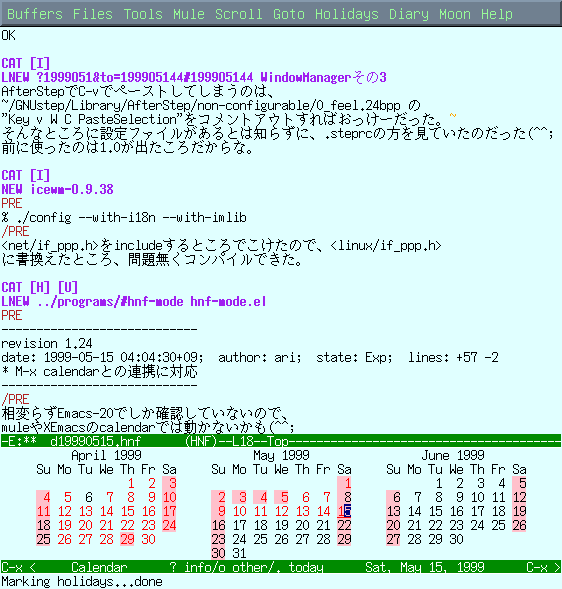Select April 30 in the calendar

click(148, 539)
